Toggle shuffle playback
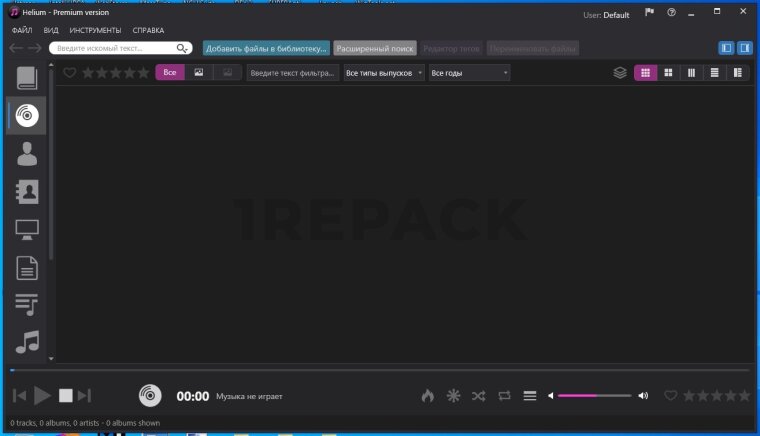The height and width of the screenshot is (436, 760). click(x=479, y=396)
